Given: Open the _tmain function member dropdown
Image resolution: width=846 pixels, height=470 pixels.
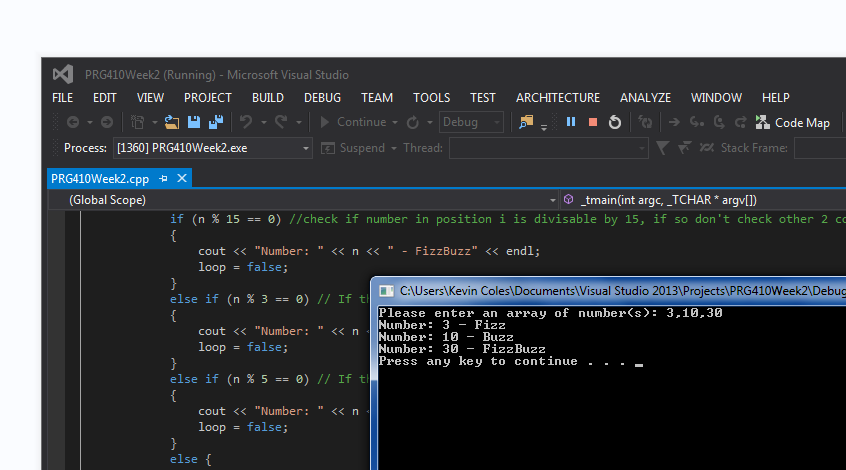Looking at the screenshot, I should click(x=704, y=200).
